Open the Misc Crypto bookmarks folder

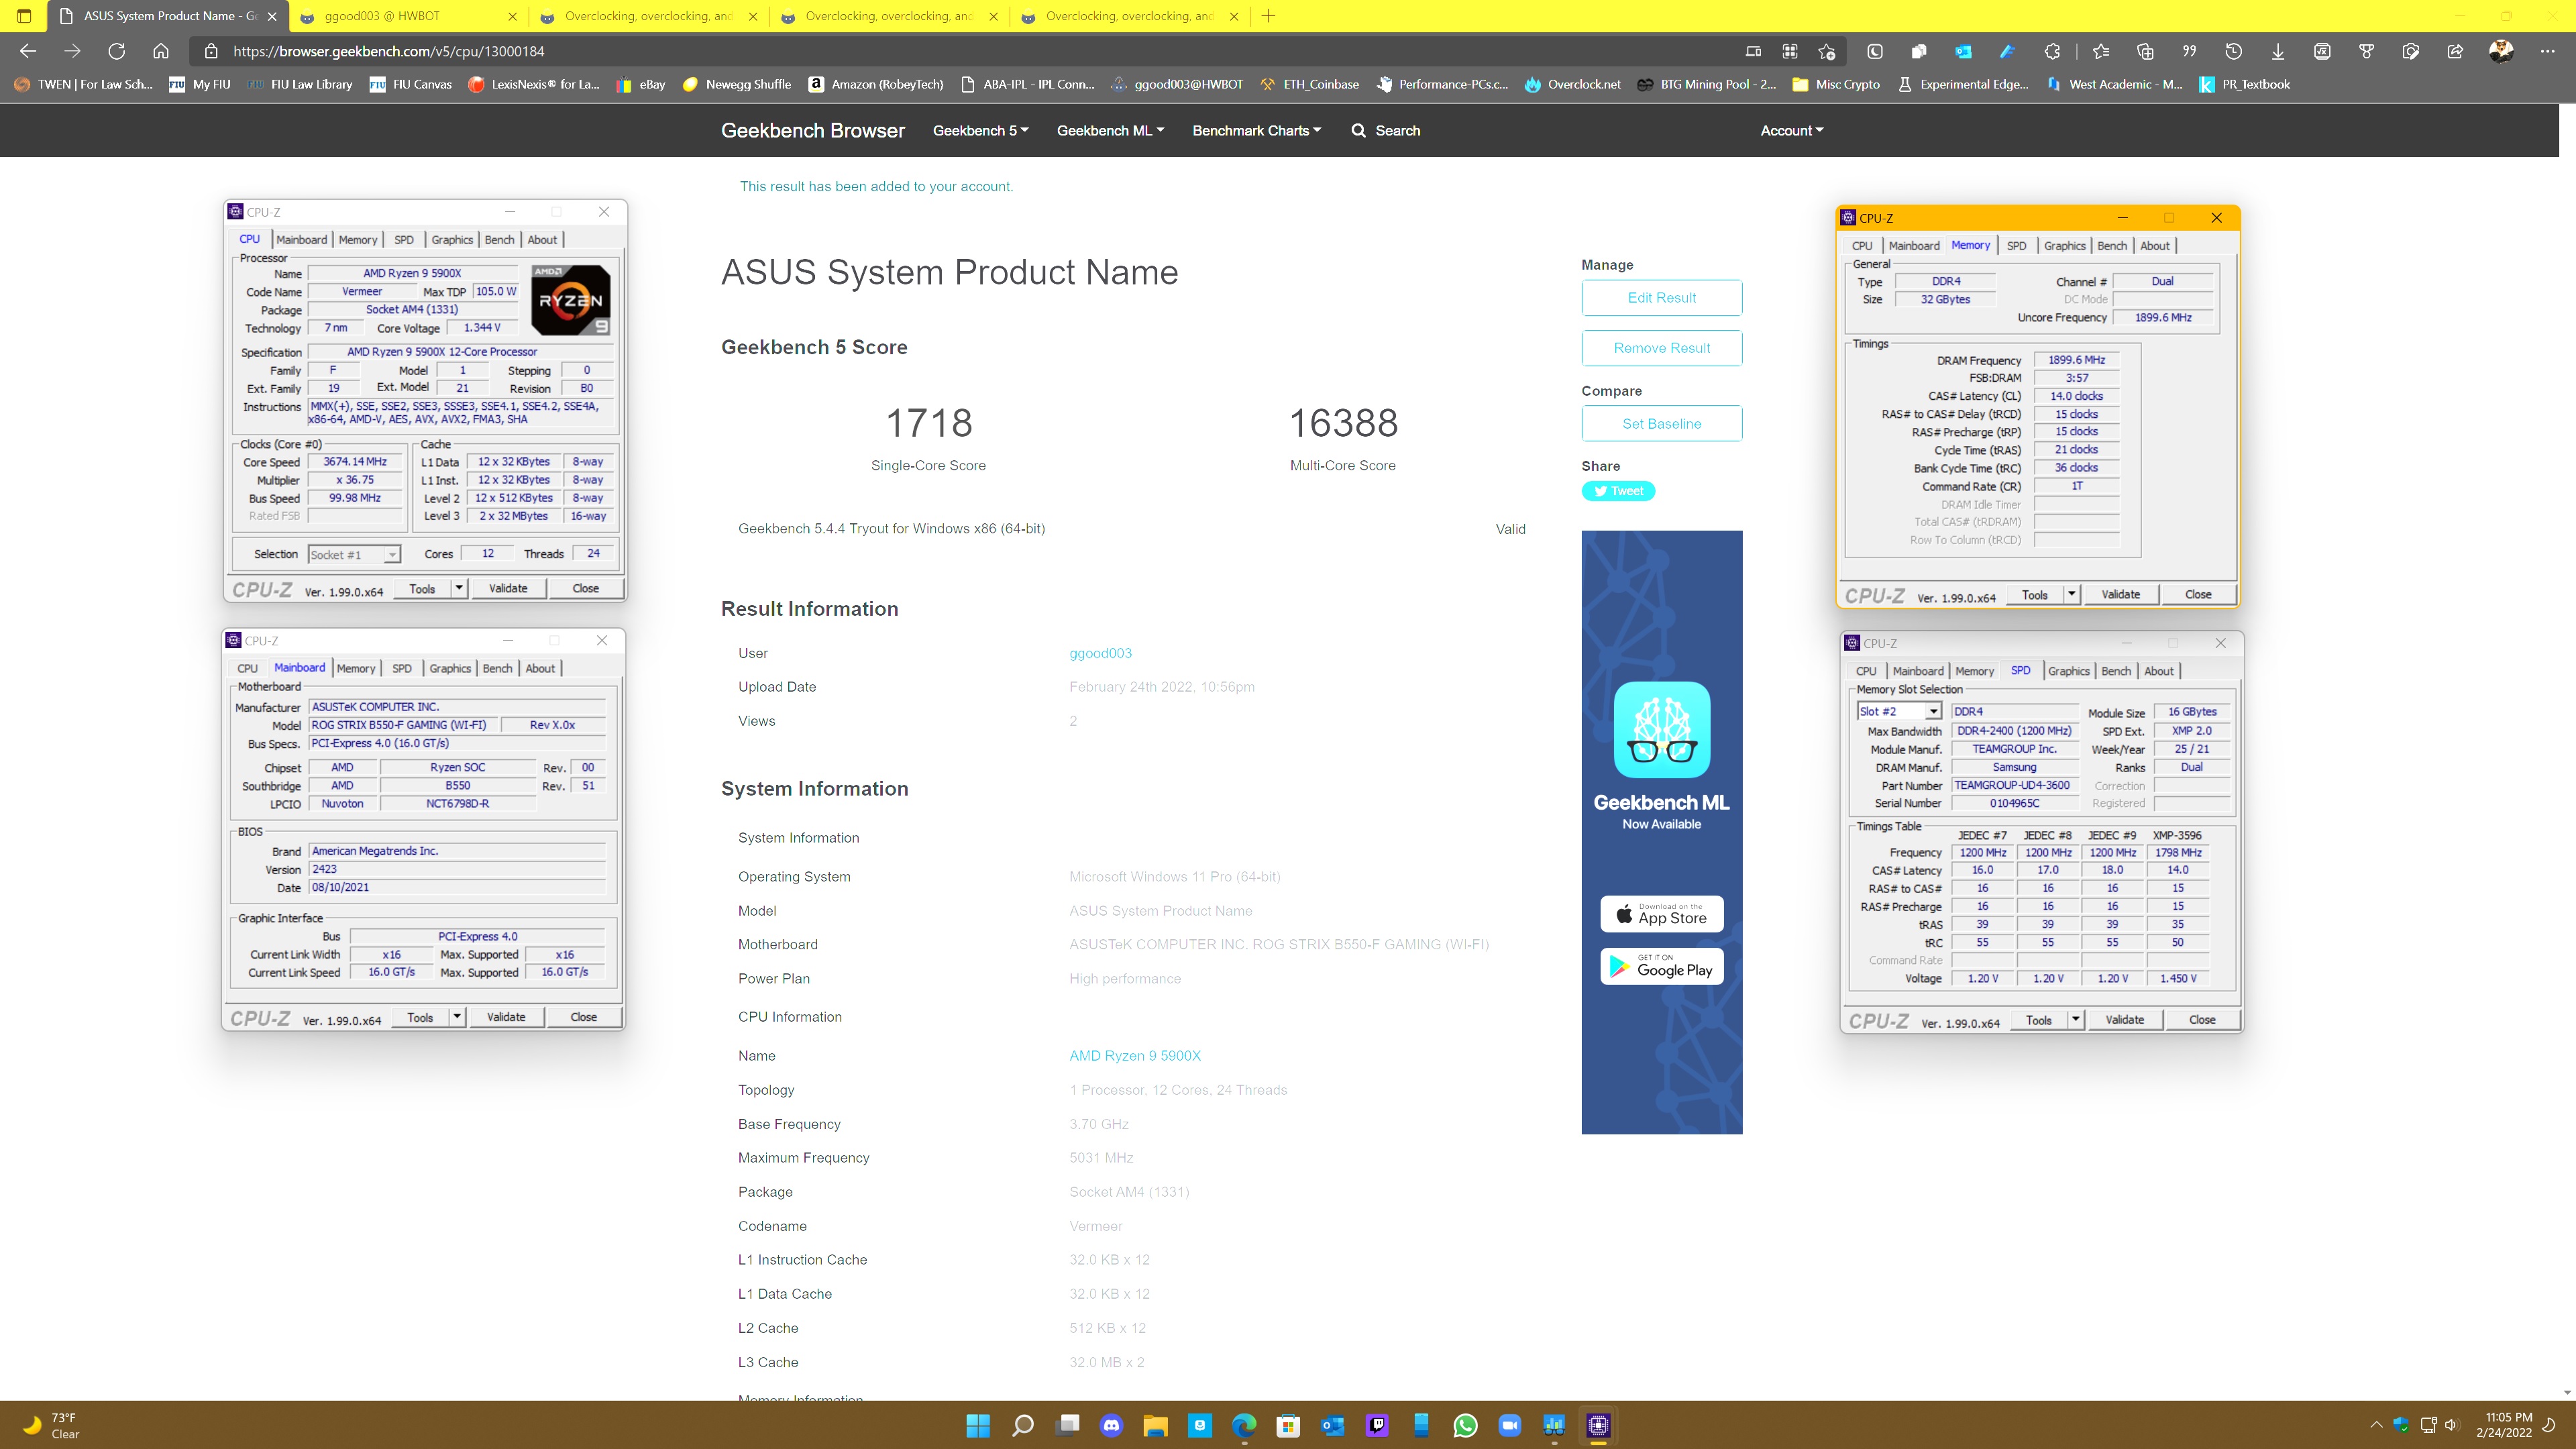tap(1835, 84)
